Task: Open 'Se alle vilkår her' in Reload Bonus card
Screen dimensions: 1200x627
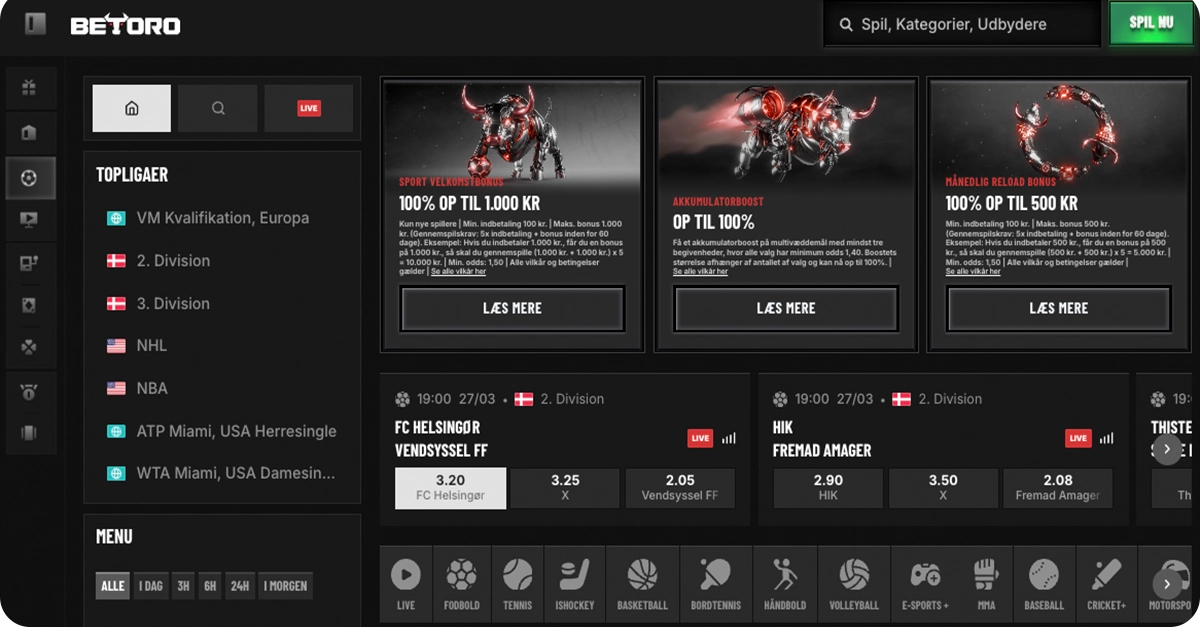Action: click(x=973, y=272)
